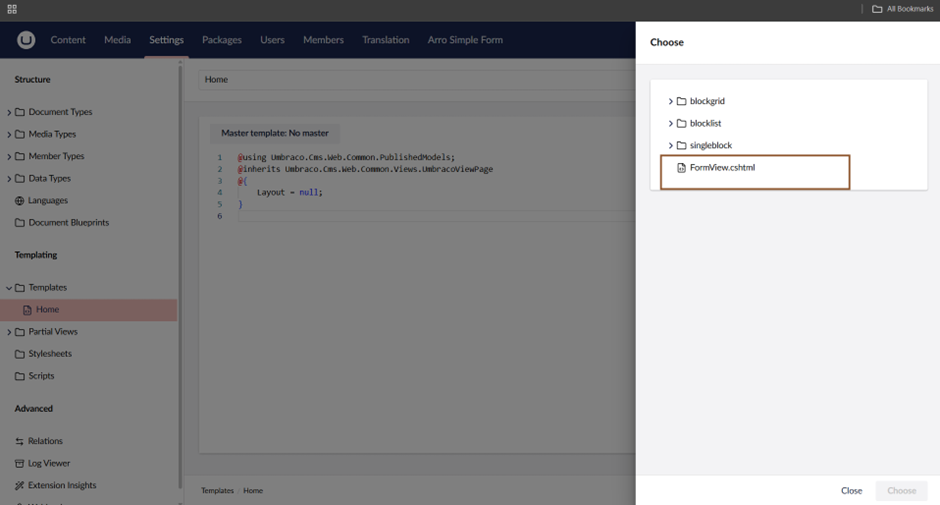Screen dimensions: 940x505
Task: Click the Extension Insights icon
Action: (20, 486)
